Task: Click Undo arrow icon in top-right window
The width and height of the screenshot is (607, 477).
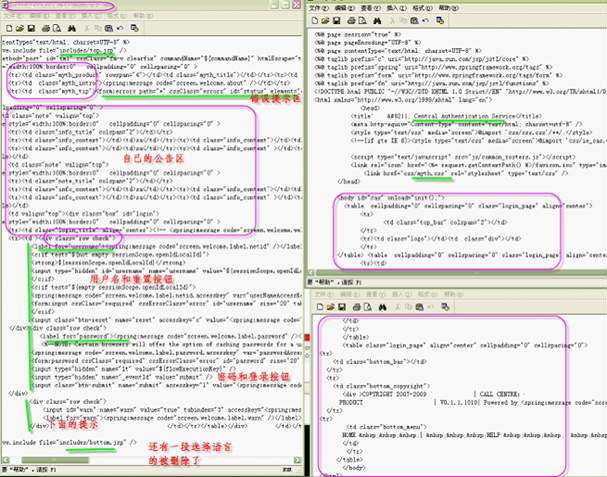Action: (425, 21)
